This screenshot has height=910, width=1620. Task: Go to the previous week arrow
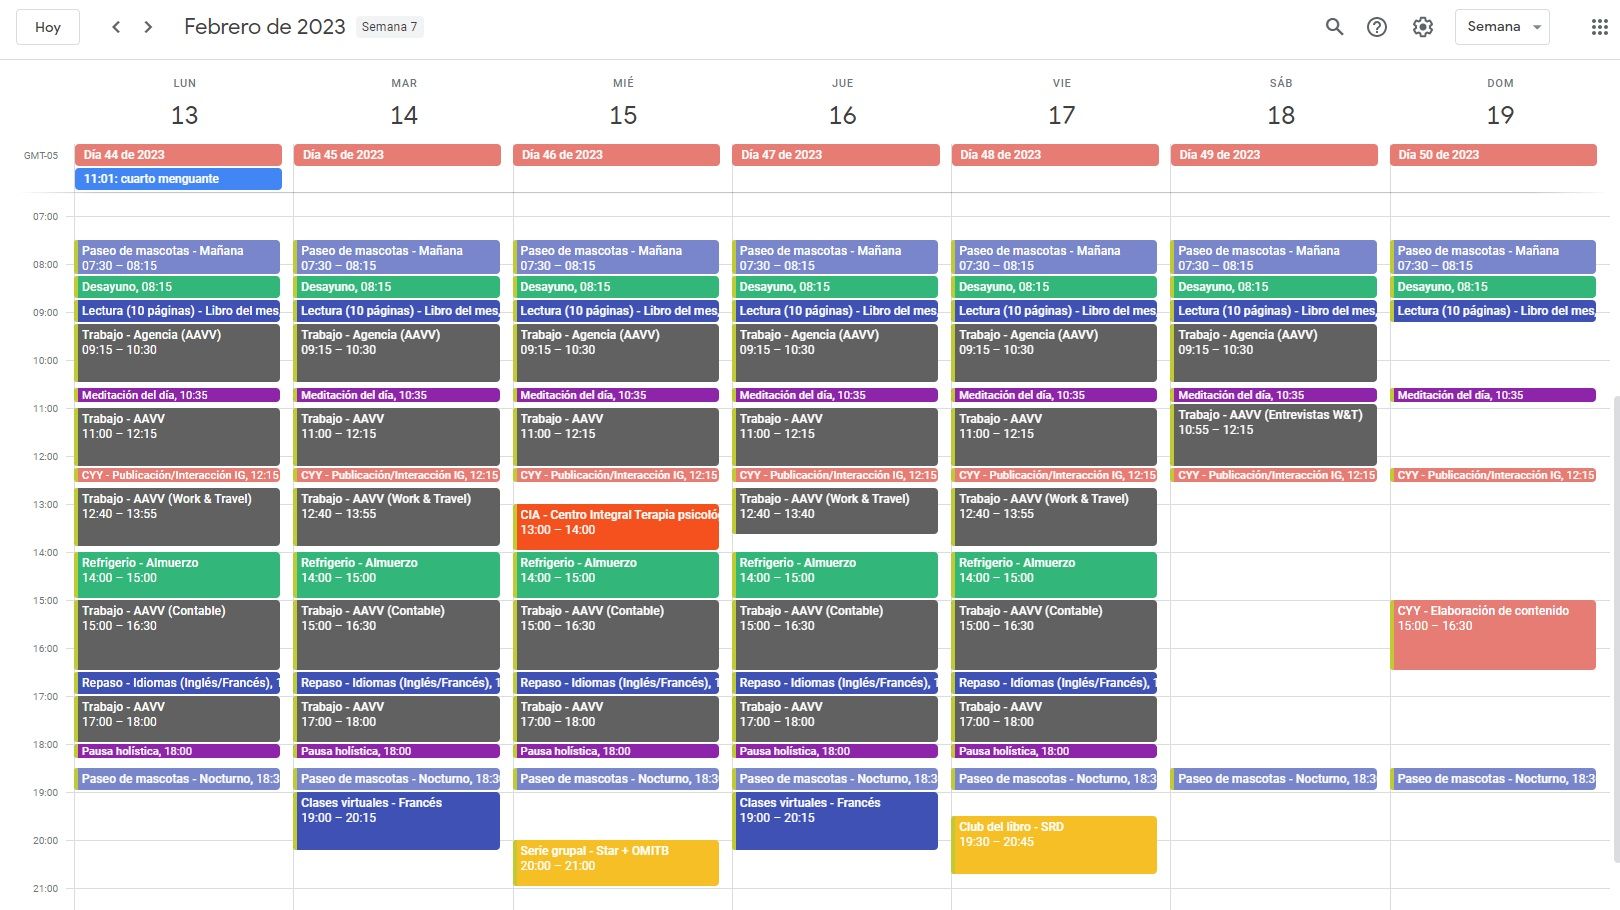point(116,27)
